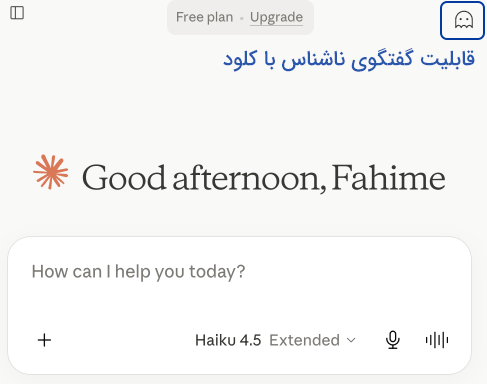This screenshot has height=384, width=487.
Task: Click the Free plan label
Action: [204, 17]
